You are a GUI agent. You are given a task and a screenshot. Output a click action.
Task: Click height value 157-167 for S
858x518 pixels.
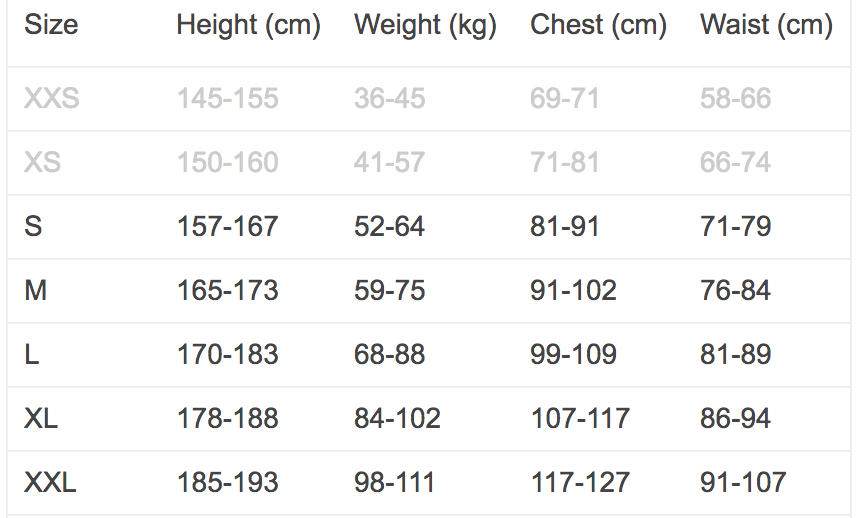click(228, 227)
